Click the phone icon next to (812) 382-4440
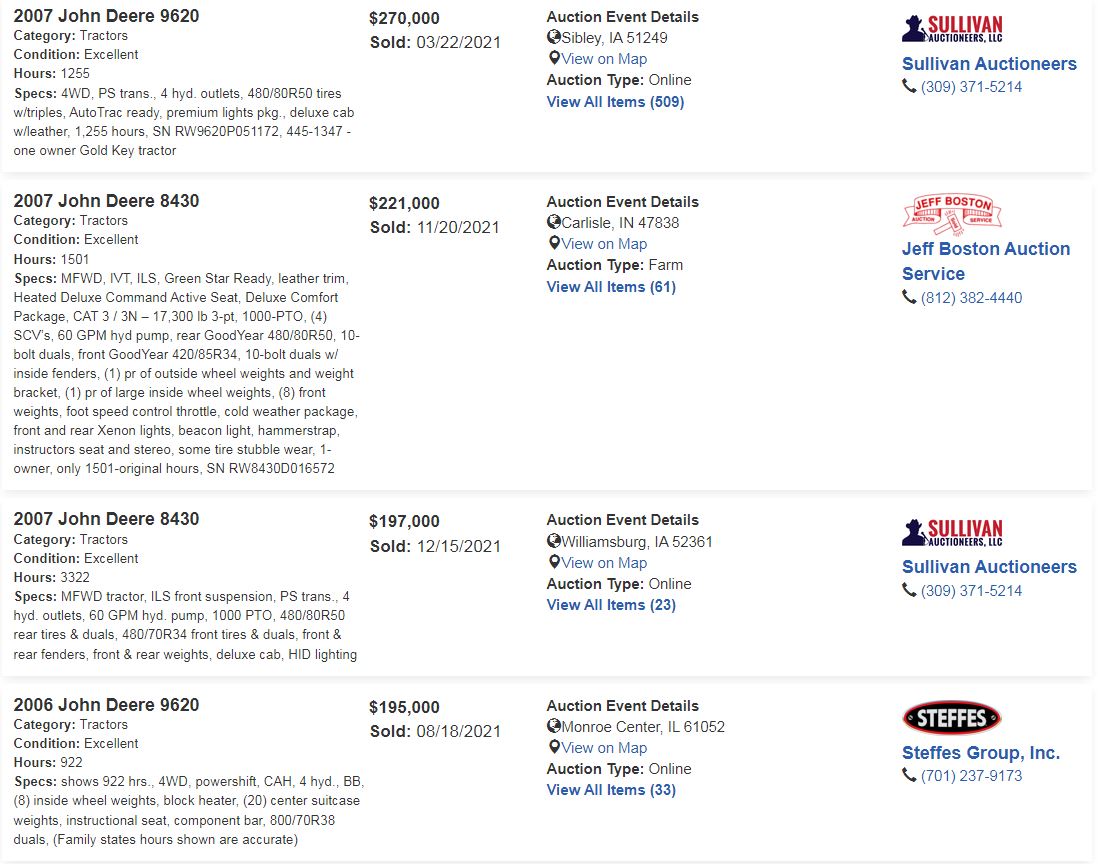Image resolution: width=1098 pixels, height=864 pixels. [909, 298]
